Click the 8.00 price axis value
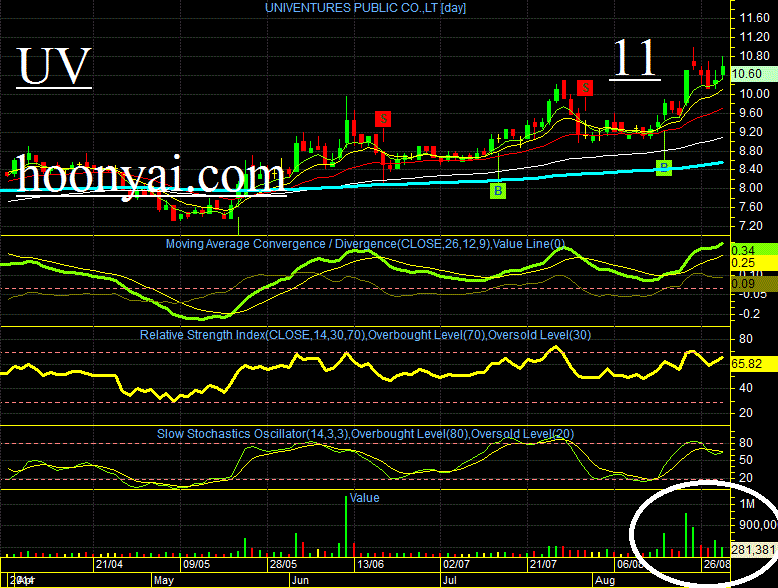Image resolution: width=778 pixels, height=588 pixels. point(751,188)
